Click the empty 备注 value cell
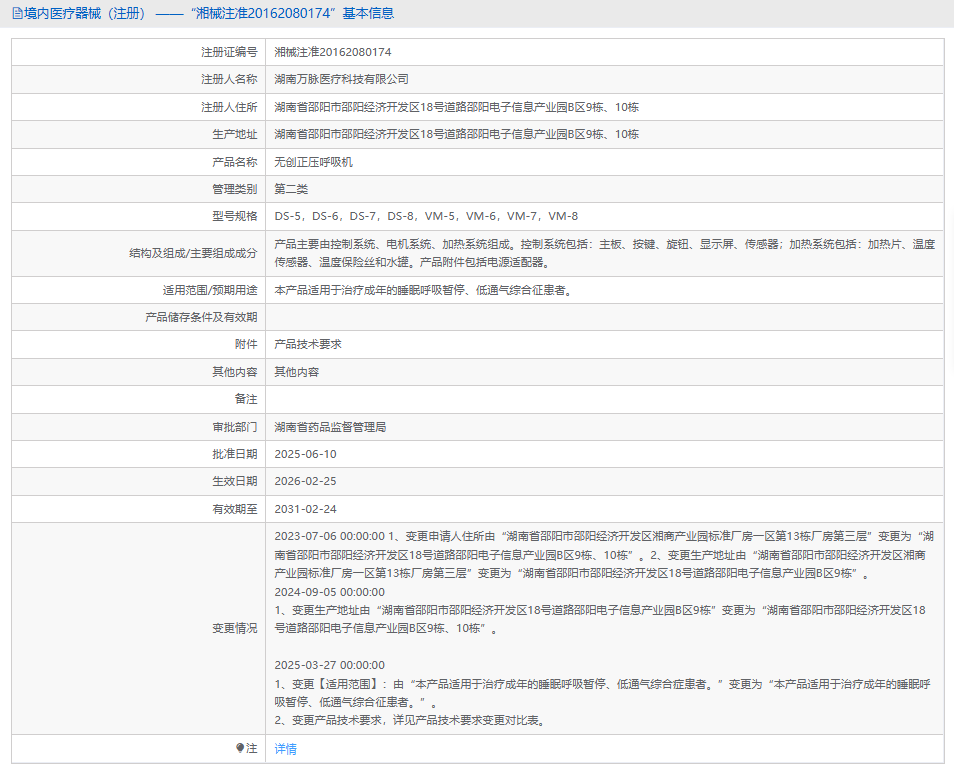 click(x=604, y=399)
